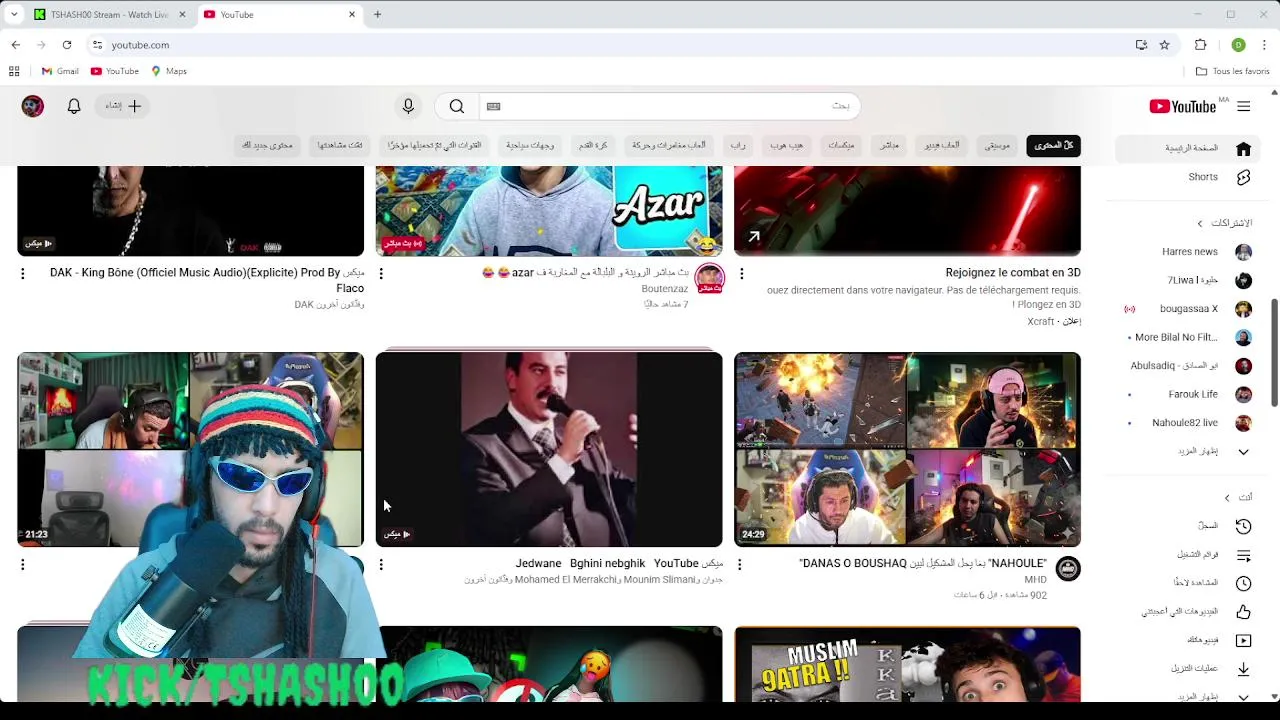
Task: Open Your videos play icon in sidebar
Action: pos(1243,640)
